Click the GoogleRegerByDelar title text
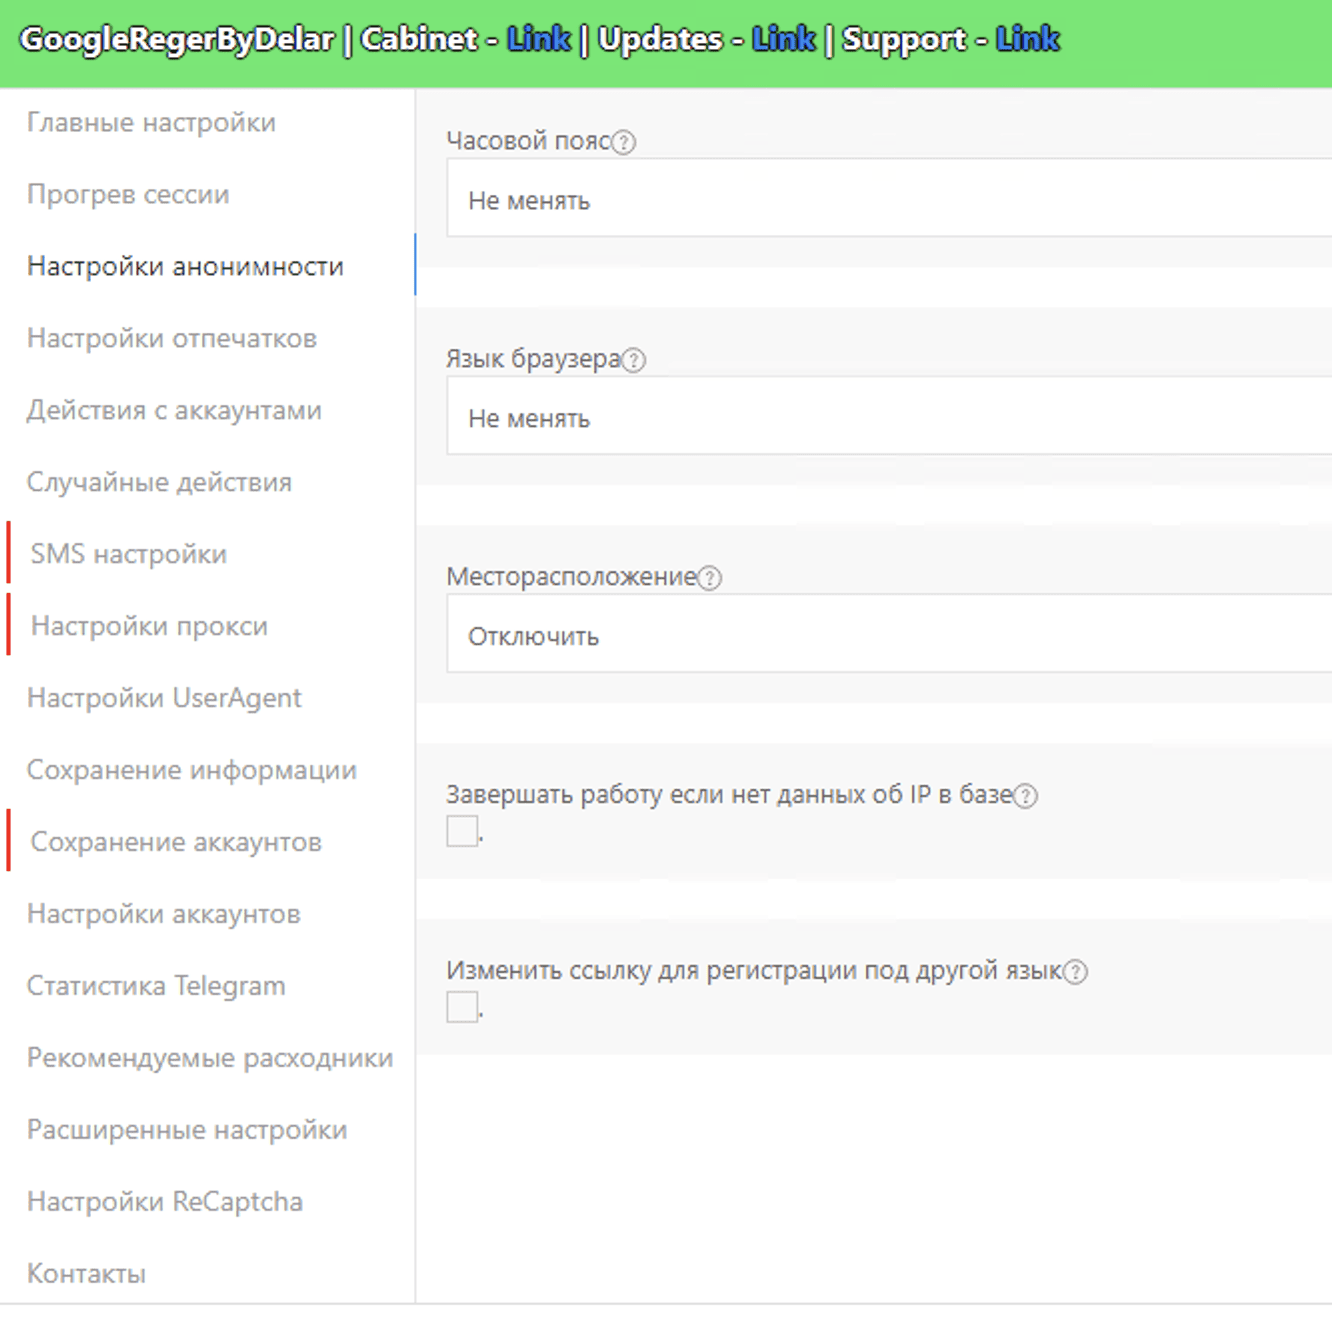1332x1338 pixels. (x=177, y=40)
